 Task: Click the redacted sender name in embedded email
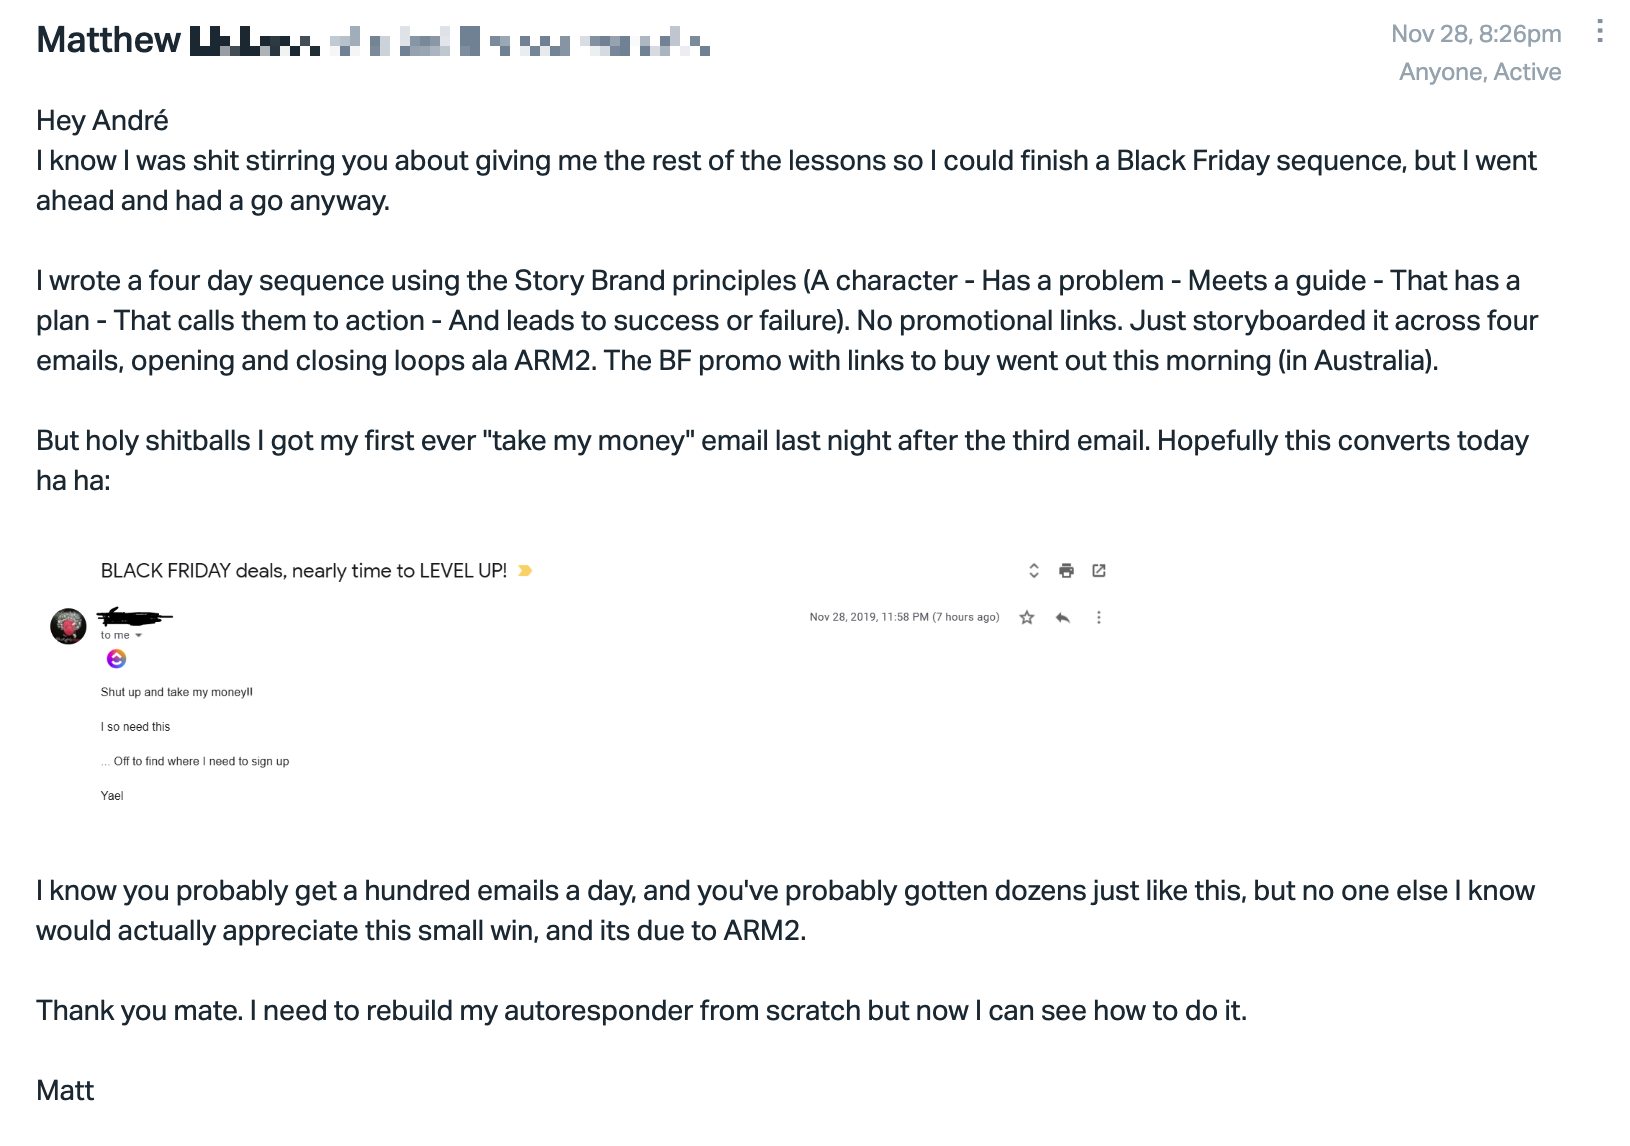(135, 615)
